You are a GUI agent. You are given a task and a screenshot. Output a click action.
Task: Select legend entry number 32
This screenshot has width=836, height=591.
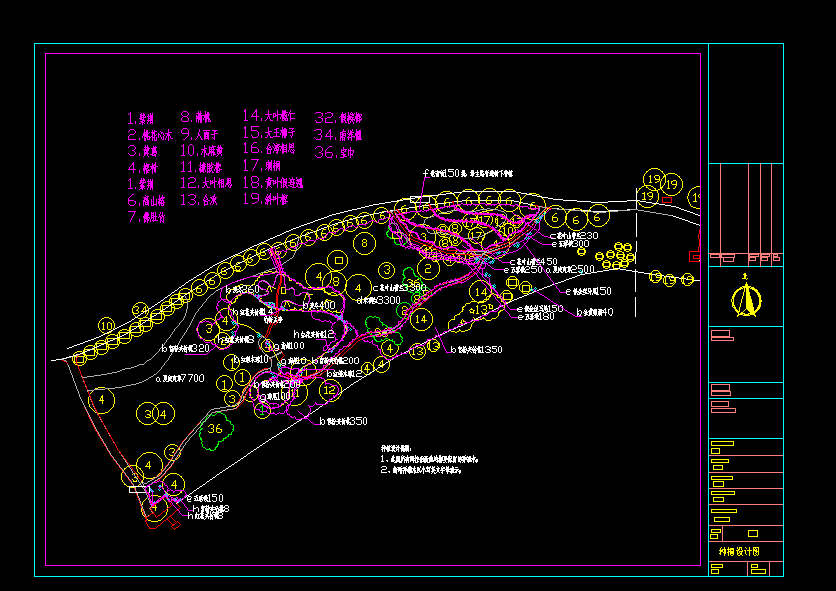(339, 118)
